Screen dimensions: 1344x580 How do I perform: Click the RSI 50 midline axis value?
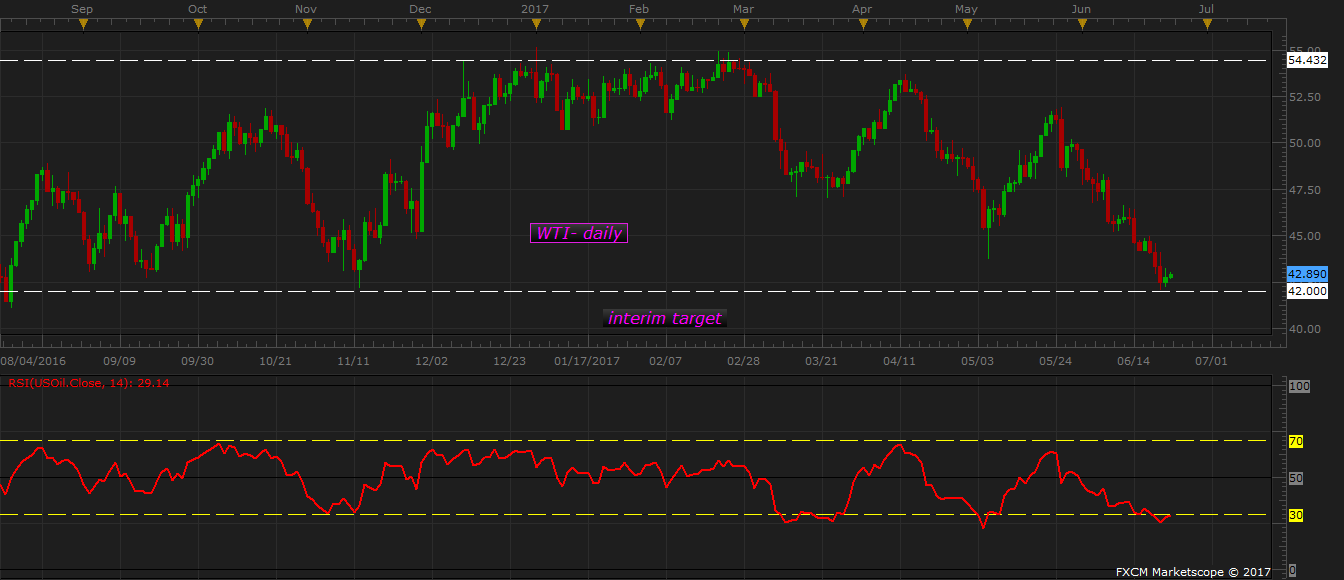(1295, 479)
